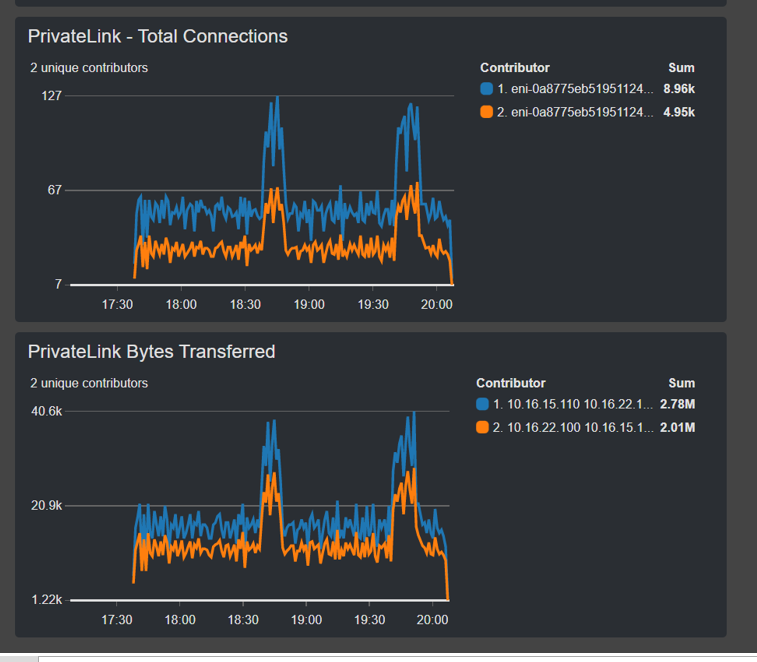Click '2 unique contributors' in Total Connections panel

(x=89, y=68)
